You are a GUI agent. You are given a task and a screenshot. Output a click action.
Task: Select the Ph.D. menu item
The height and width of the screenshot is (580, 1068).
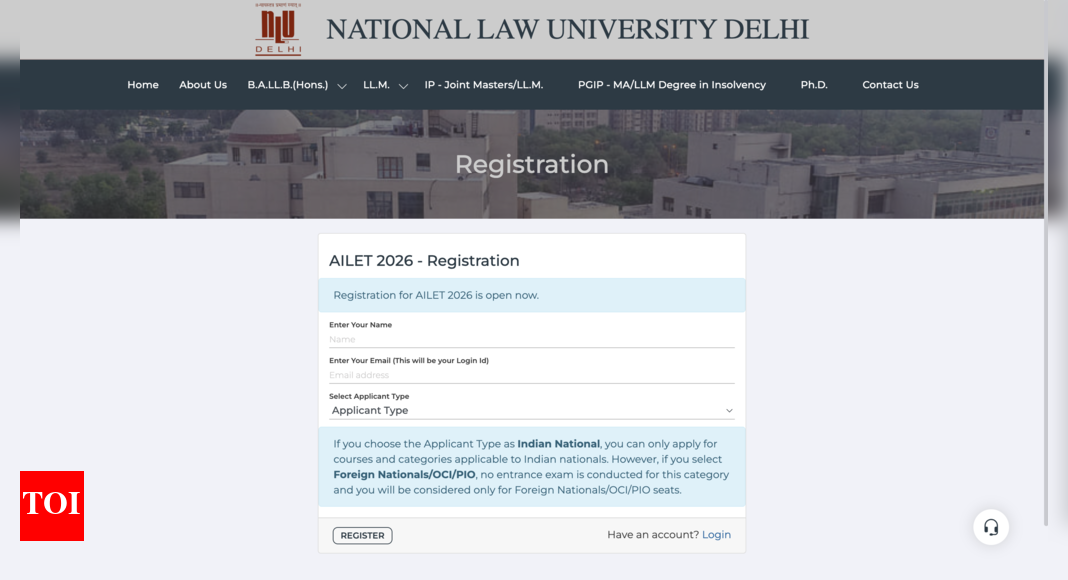coord(814,85)
